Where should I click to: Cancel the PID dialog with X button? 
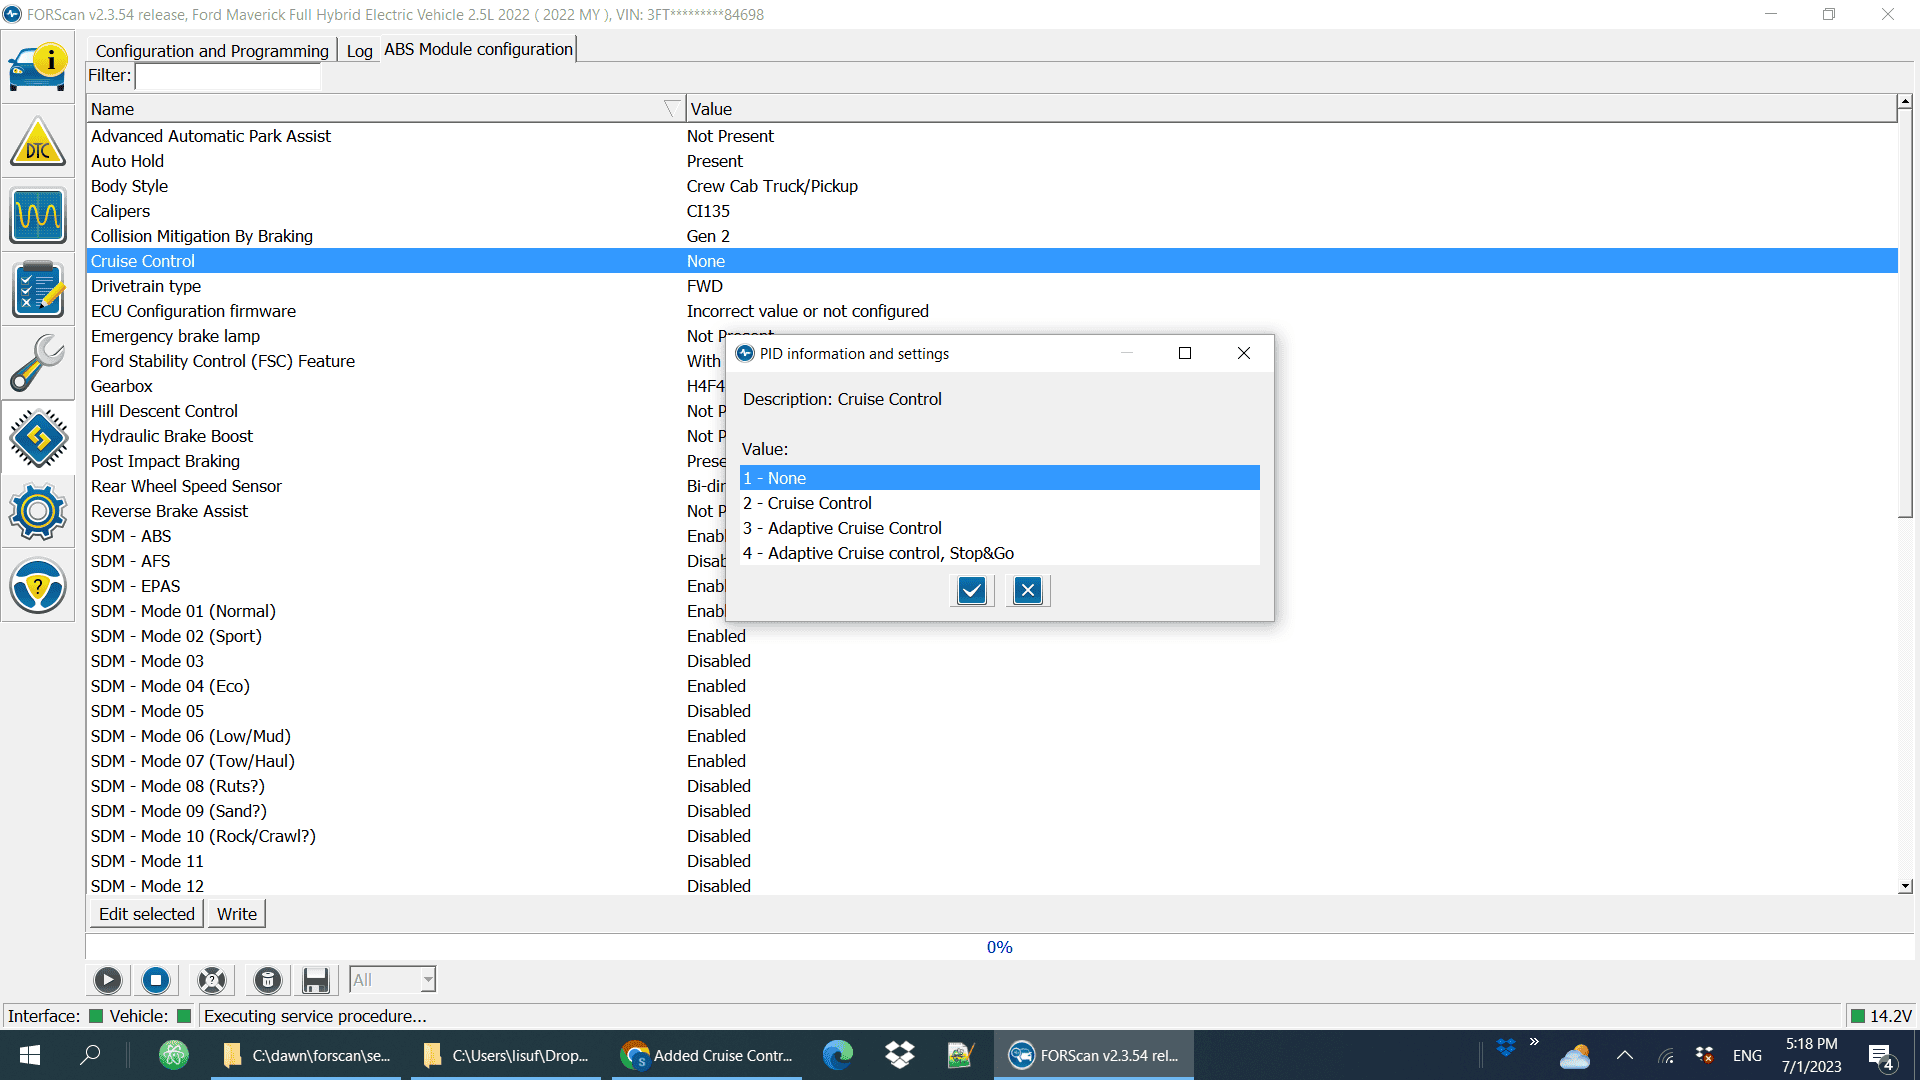click(1028, 591)
